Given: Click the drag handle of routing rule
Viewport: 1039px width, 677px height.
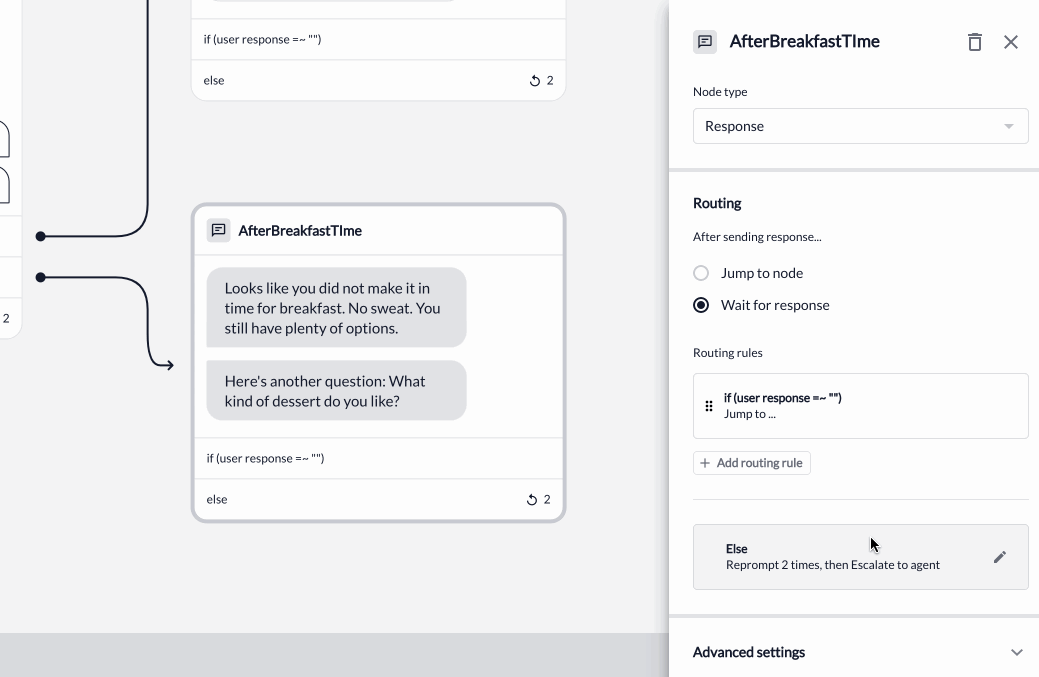Looking at the screenshot, I should tap(709, 406).
